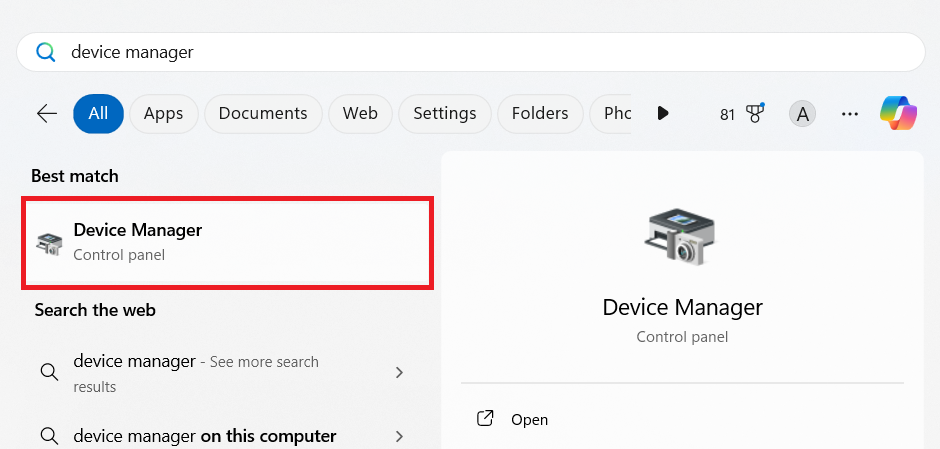Open the account avatar A
The width and height of the screenshot is (940, 449).
click(801, 114)
